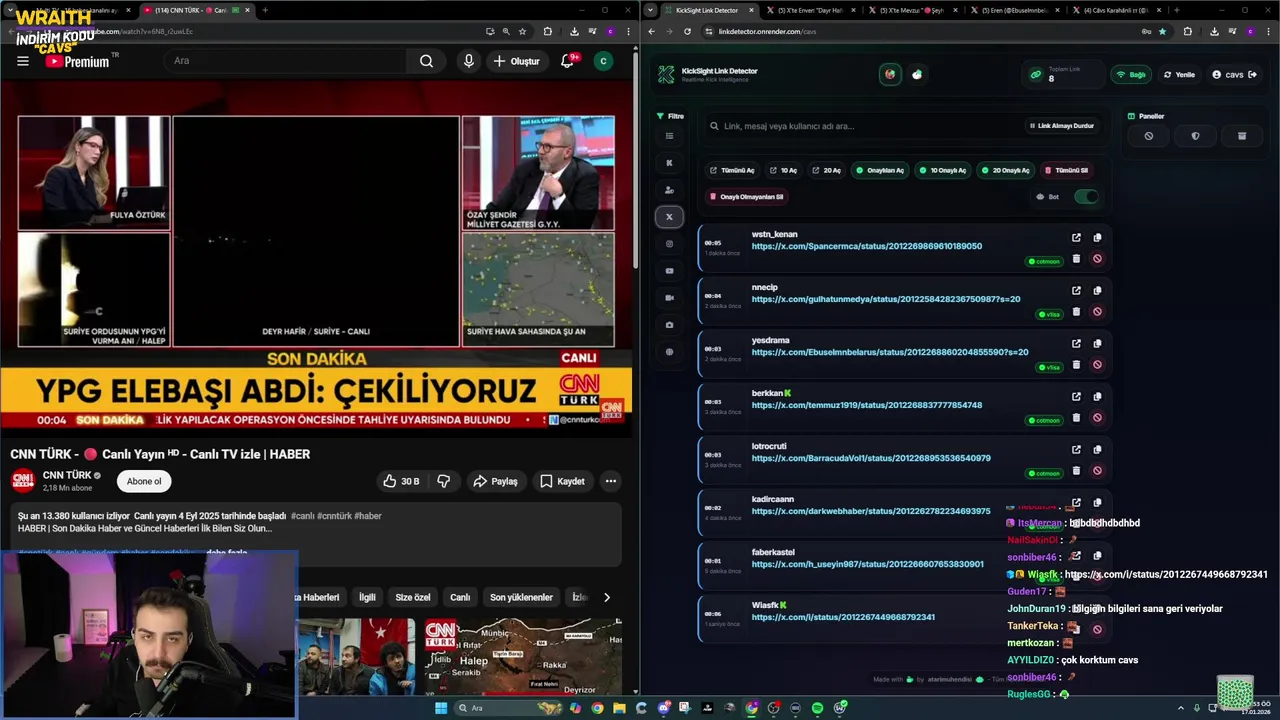Select the YouTube filter icon in sidebar
This screenshot has width=1280, height=720.
669,271
